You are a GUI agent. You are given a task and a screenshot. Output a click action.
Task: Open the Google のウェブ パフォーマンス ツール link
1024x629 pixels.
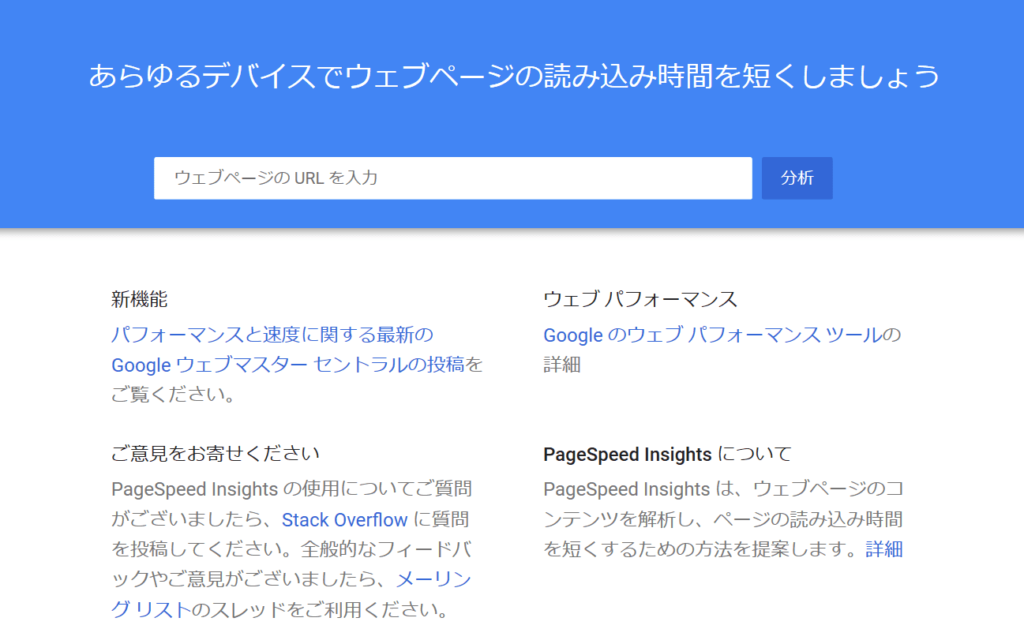tap(712, 335)
